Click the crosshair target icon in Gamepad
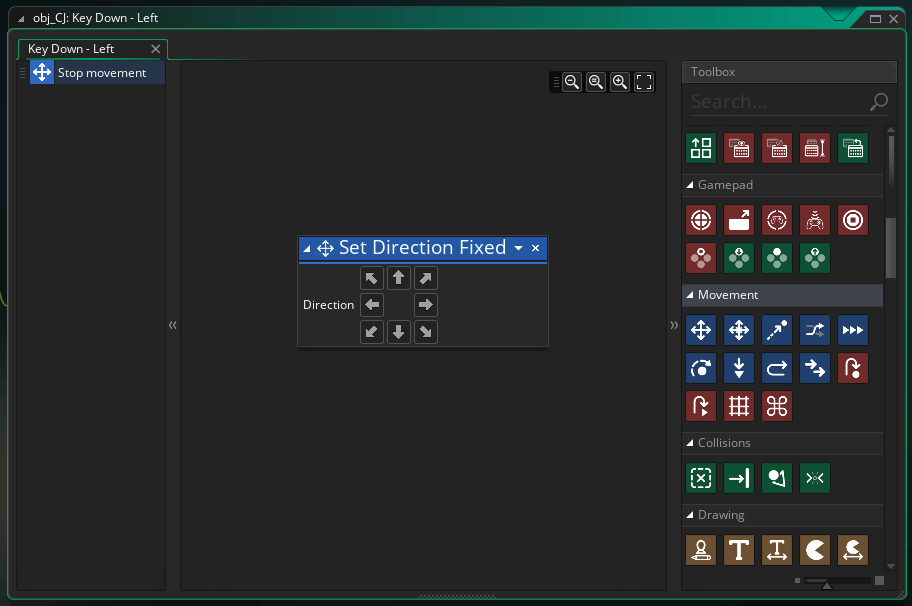The image size is (912, 606). click(x=701, y=220)
